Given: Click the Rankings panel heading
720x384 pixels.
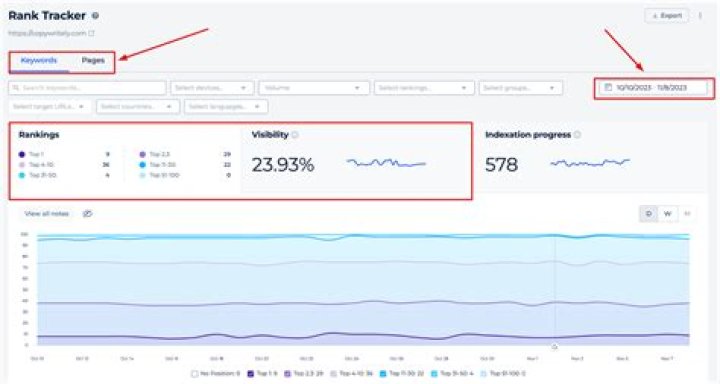Looking at the screenshot, I should pos(39,135).
